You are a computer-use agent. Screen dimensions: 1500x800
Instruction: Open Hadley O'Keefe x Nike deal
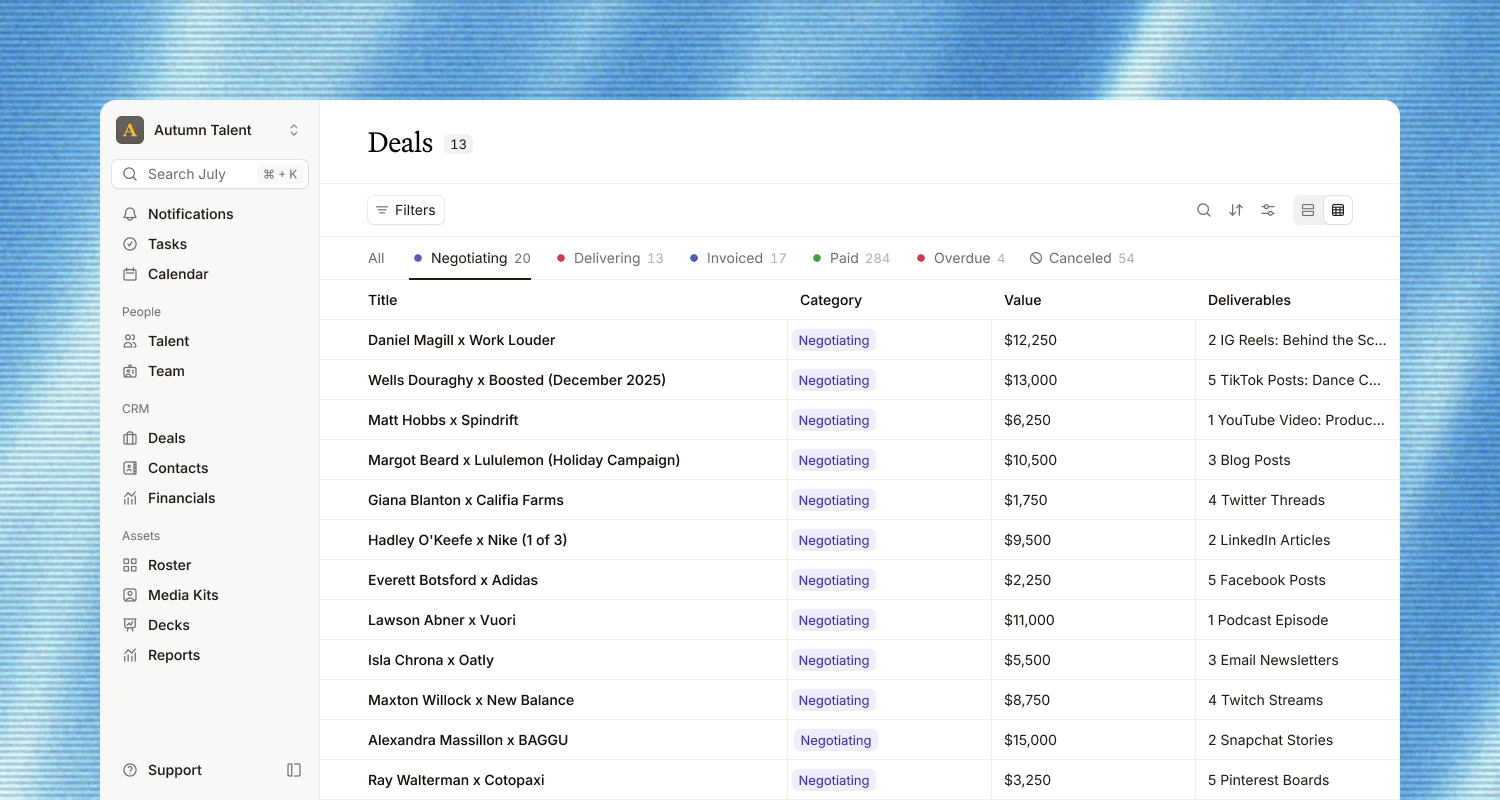467,540
